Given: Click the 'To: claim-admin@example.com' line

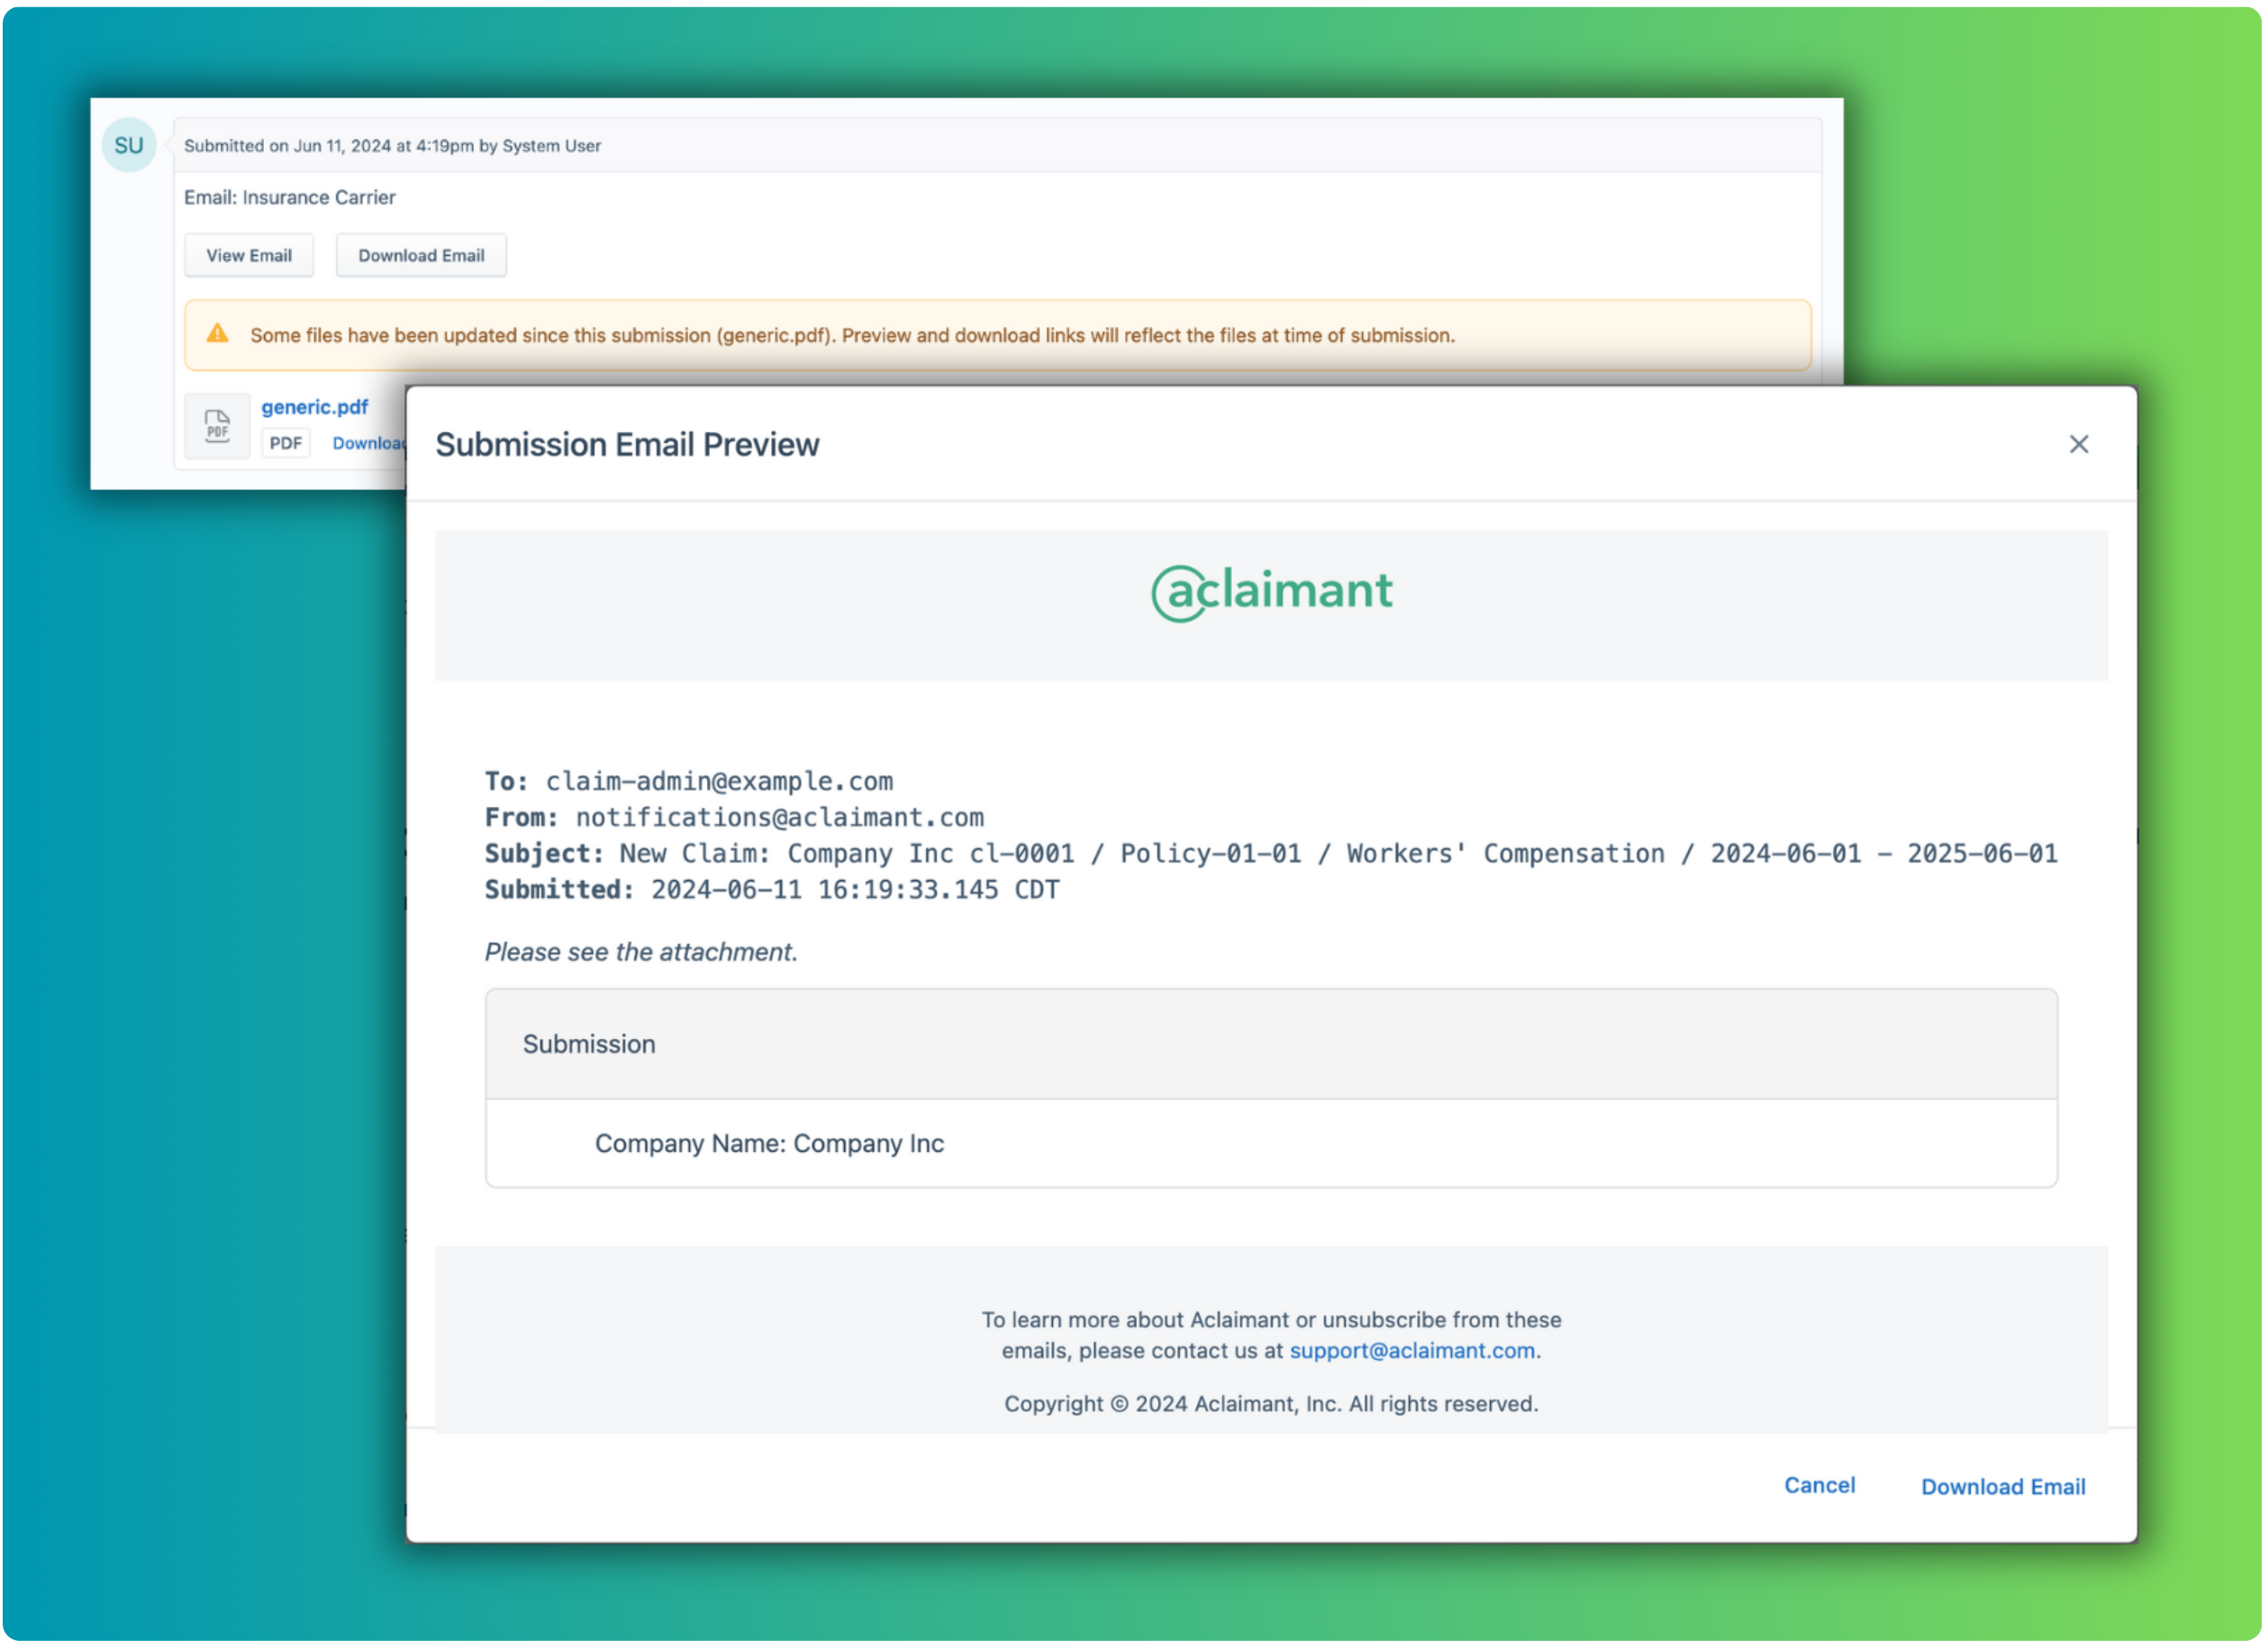Looking at the screenshot, I should pos(689,781).
